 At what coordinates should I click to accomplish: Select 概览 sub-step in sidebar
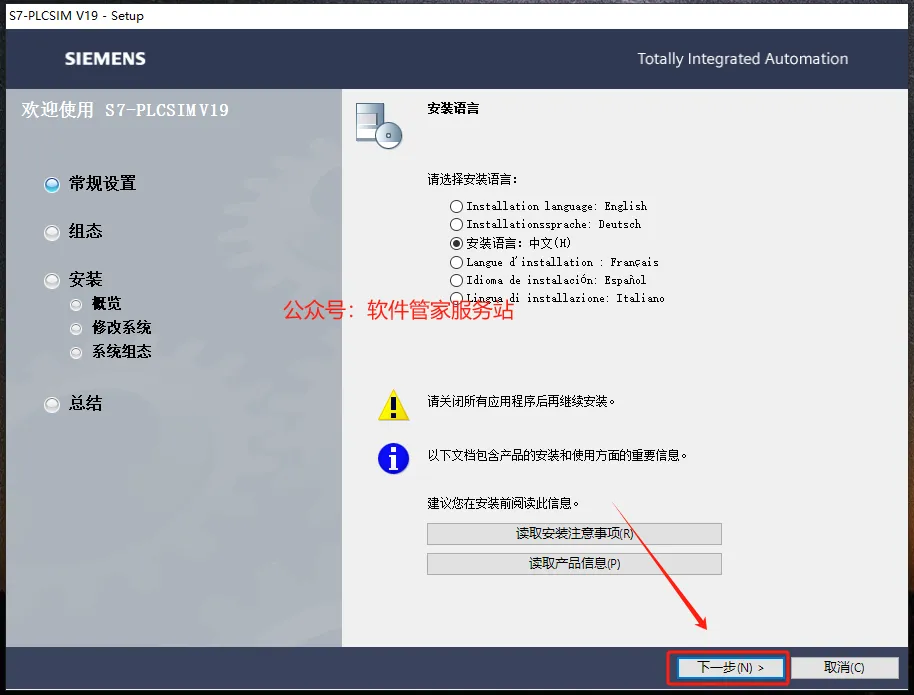click(x=96, y=304)
